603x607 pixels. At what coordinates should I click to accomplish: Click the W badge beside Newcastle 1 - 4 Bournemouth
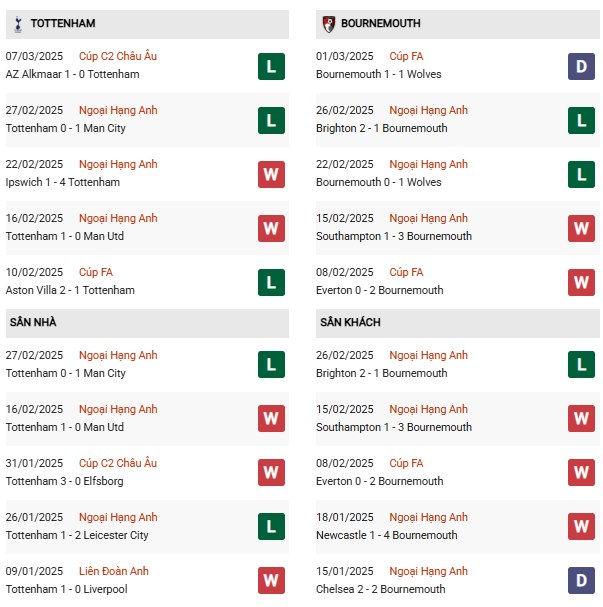[581, 527]
